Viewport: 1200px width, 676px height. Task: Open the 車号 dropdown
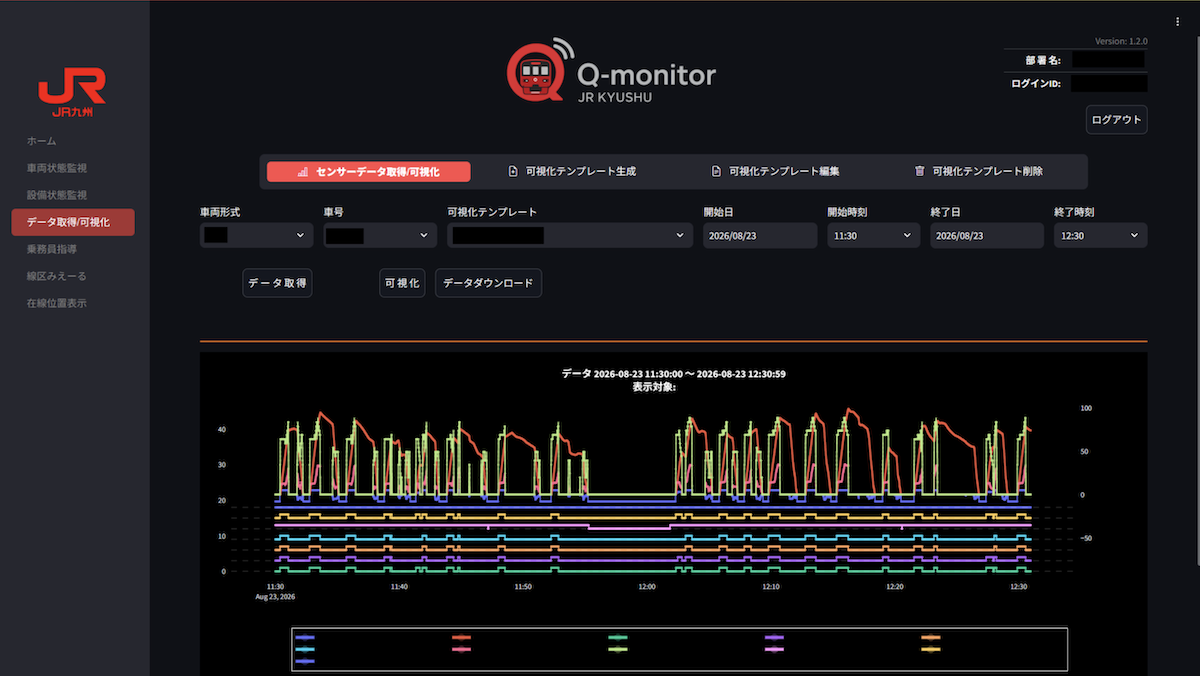pos(380,235)
